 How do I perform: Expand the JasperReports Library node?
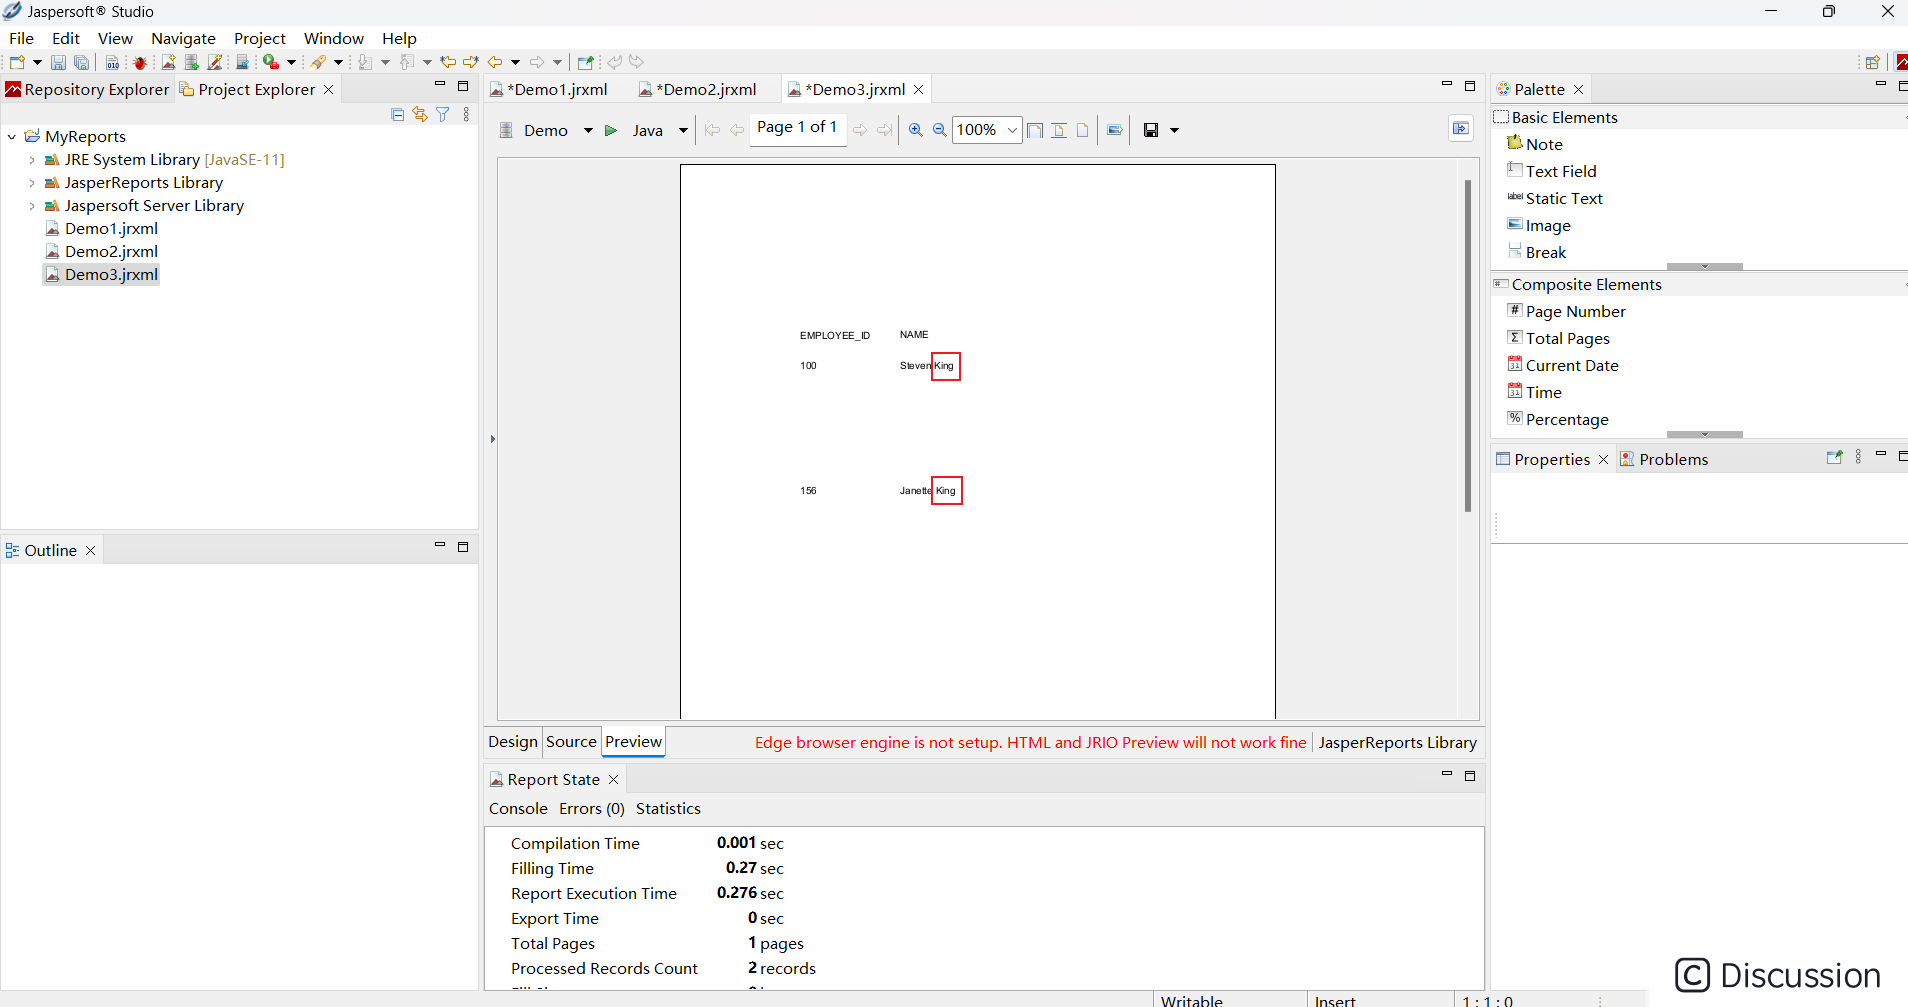tap(32, 182)
